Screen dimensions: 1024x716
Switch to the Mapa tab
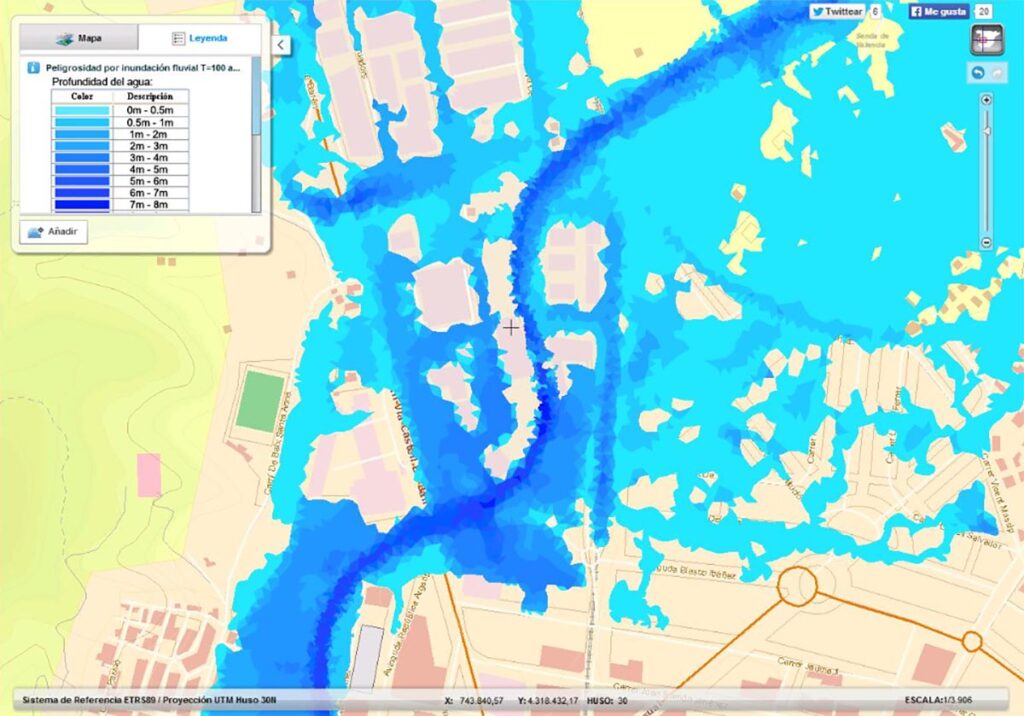(79, 38)
